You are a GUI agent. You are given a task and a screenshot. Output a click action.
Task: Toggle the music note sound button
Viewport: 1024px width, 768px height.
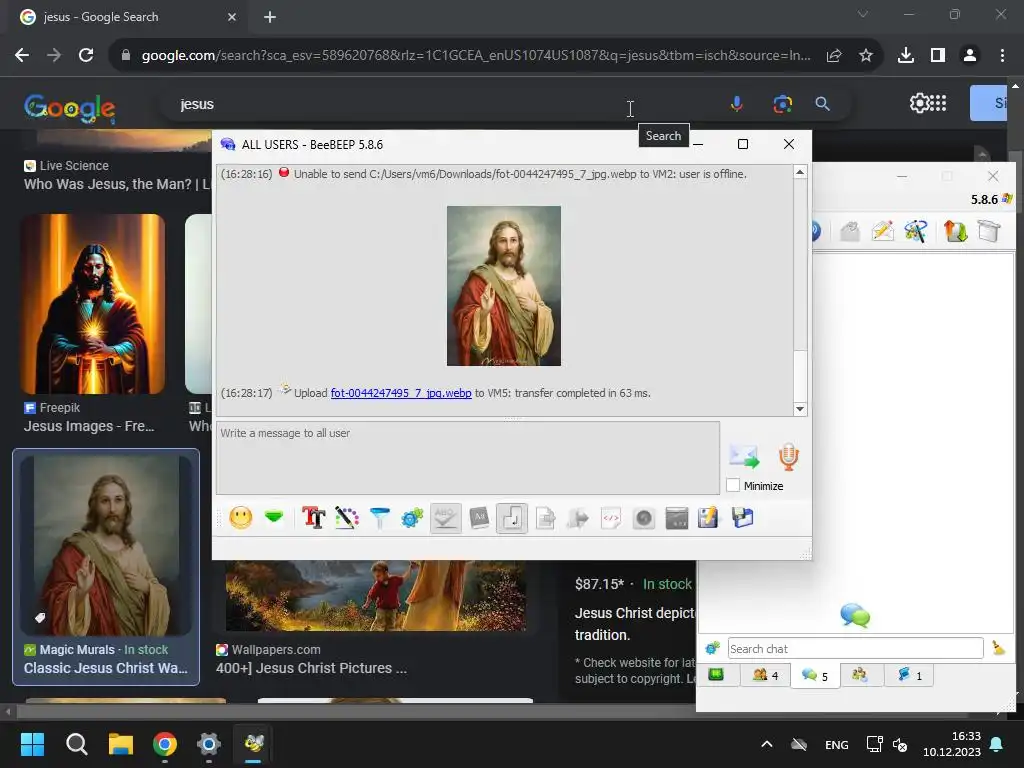point(512,519)
